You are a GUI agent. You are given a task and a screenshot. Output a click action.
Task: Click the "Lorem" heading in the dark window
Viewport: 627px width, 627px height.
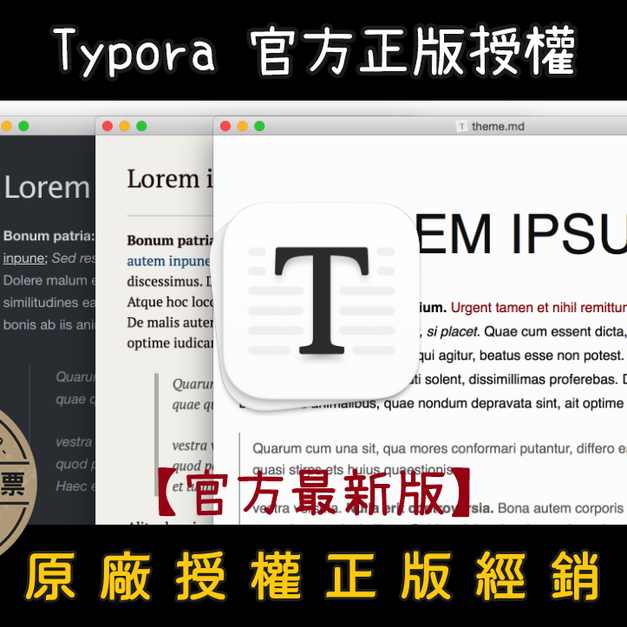point(47,188)
